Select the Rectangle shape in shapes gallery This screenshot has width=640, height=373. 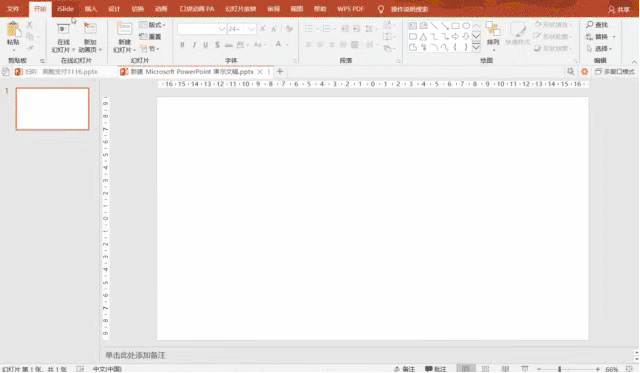tap(455, 26)
